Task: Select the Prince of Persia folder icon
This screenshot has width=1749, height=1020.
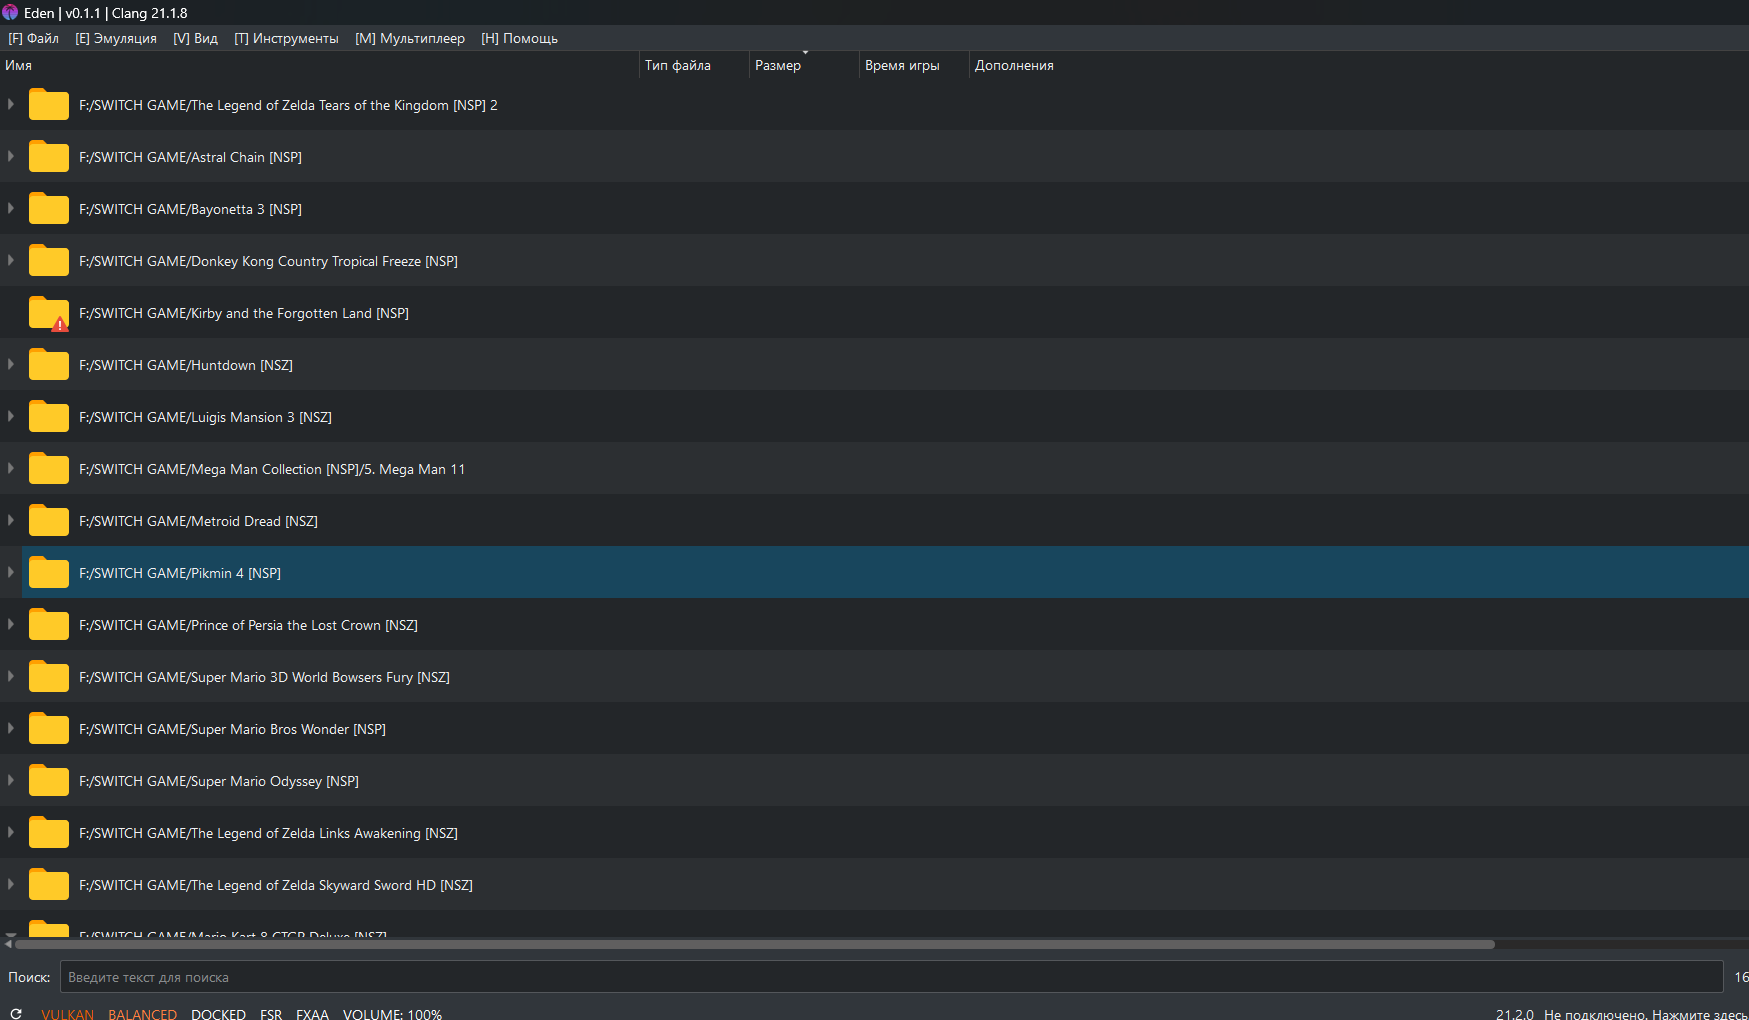Action: pos(48,625)
